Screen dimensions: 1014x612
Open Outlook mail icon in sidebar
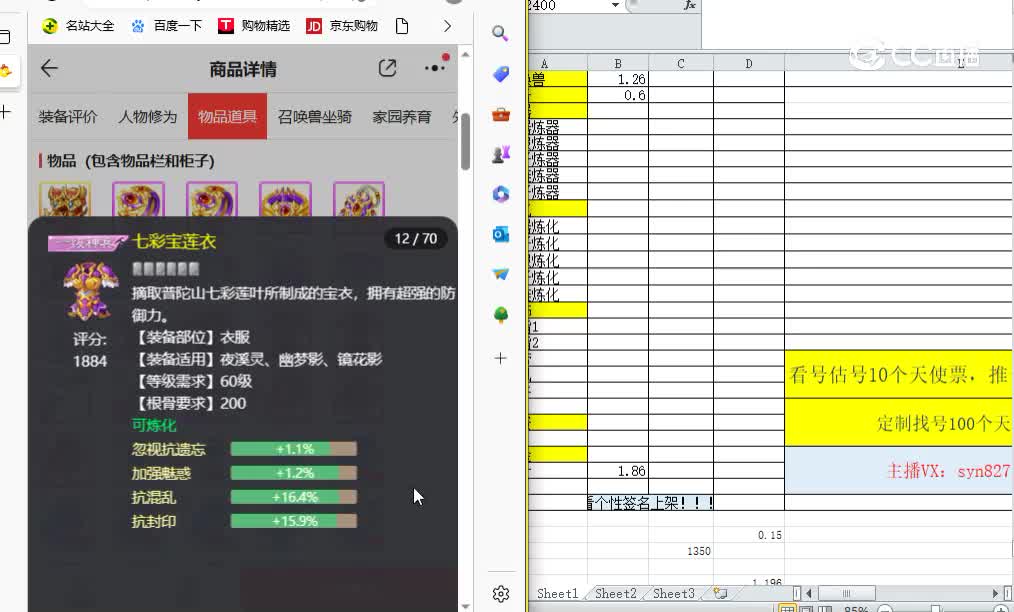(x=500, y=234)
